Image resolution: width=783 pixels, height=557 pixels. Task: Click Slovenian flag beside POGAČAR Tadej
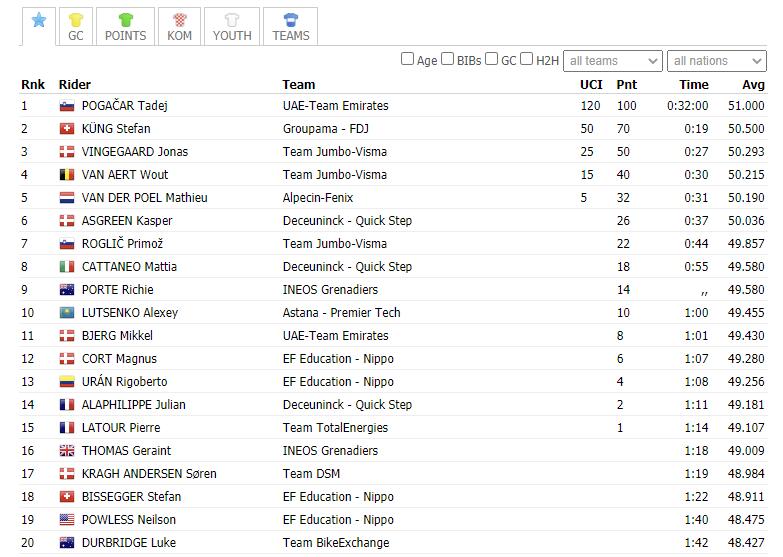point(67,106)
